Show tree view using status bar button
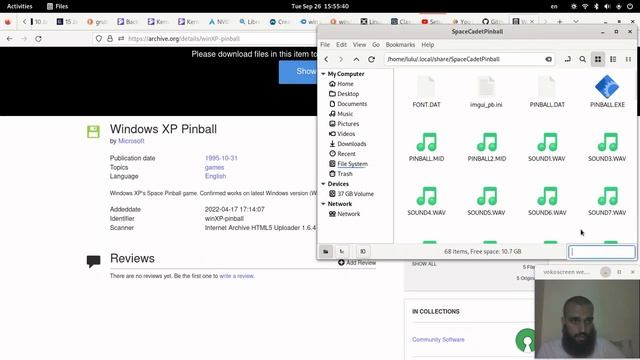The image size is (640, 360). point(342,251)
